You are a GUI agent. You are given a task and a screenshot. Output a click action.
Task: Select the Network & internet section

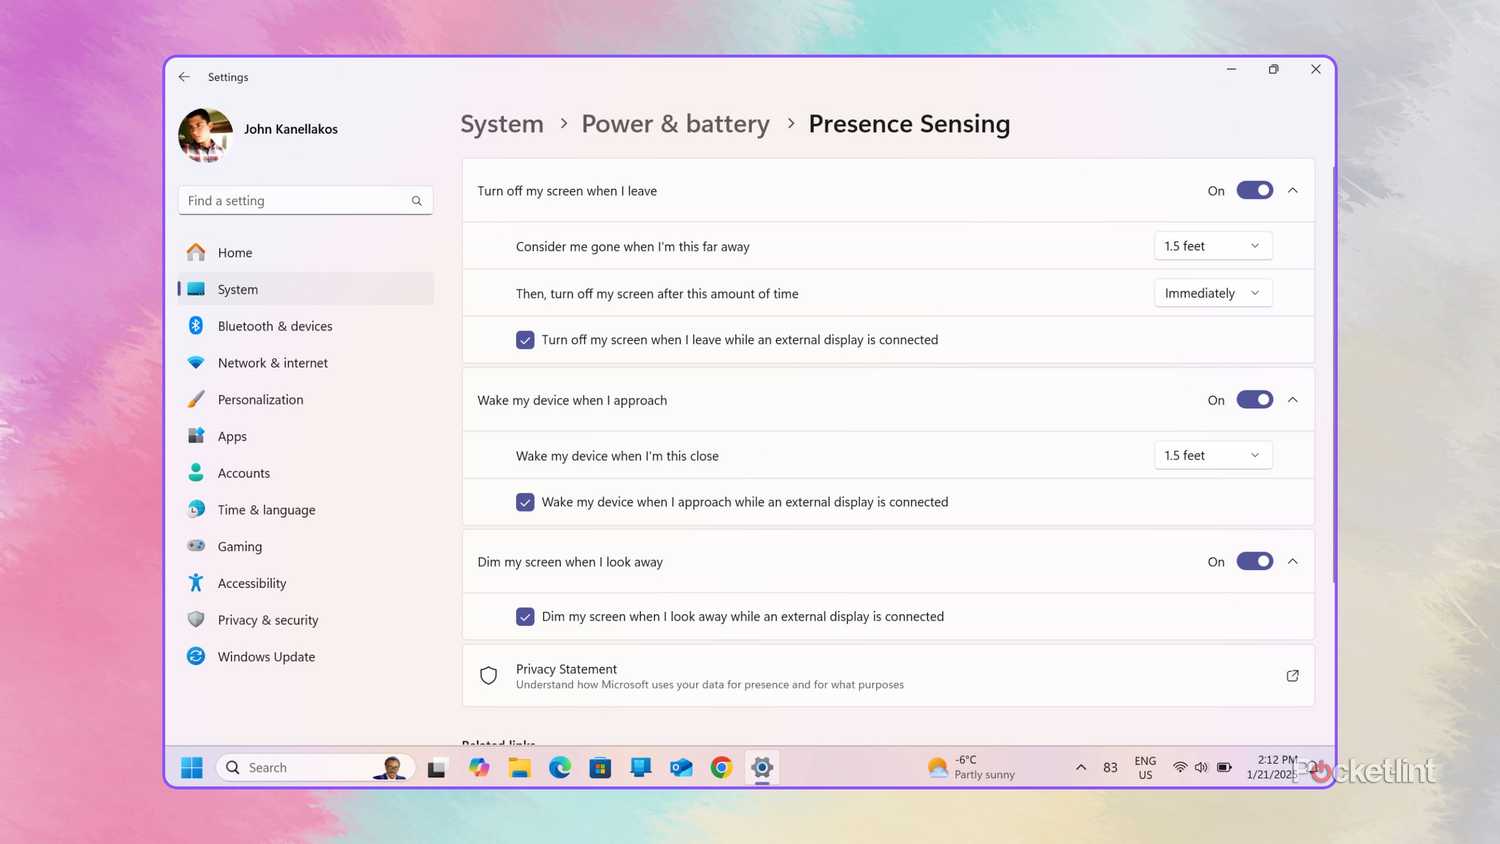click(x=272, y=362)
